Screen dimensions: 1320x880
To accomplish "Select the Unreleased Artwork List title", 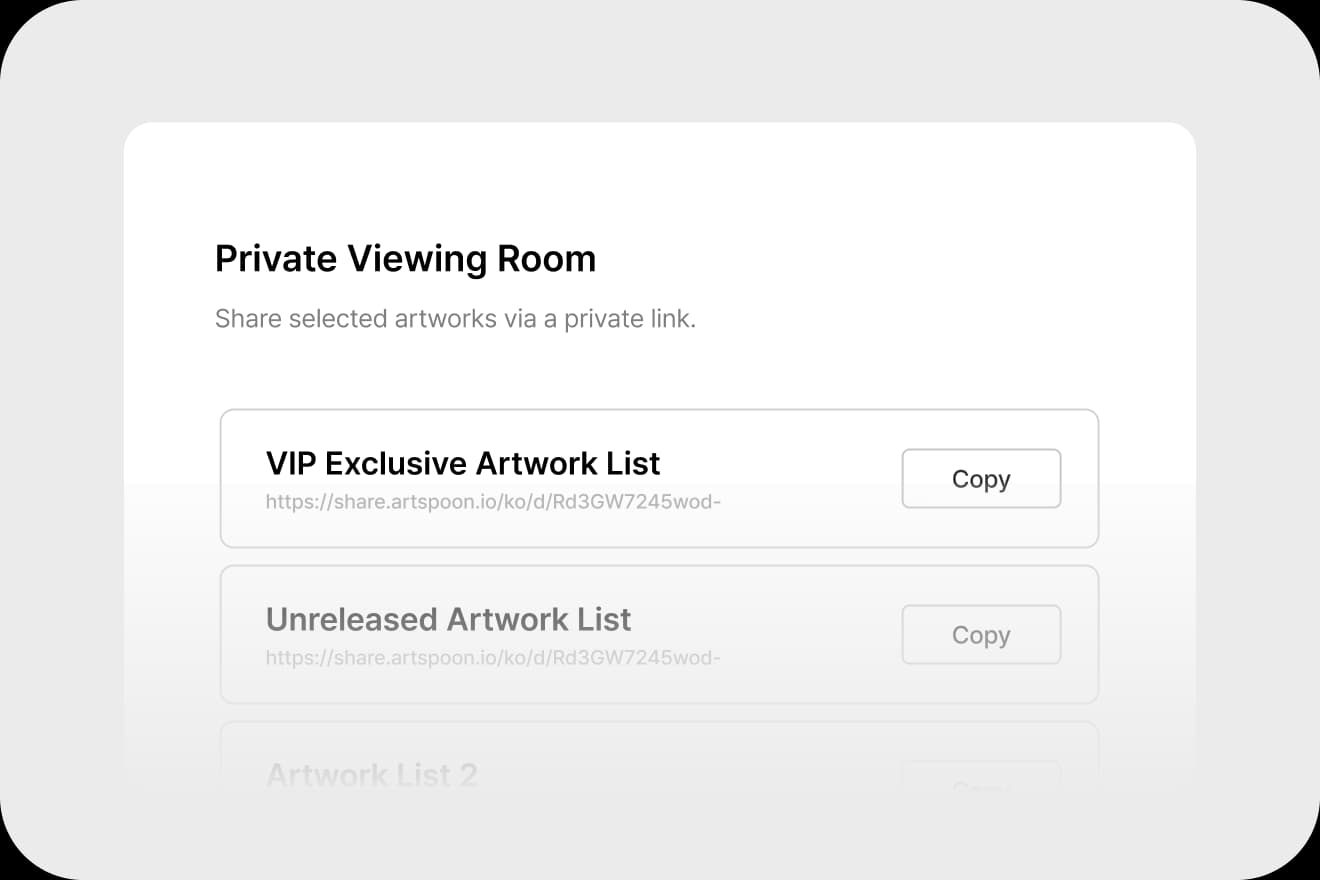I will pos(448,620).
